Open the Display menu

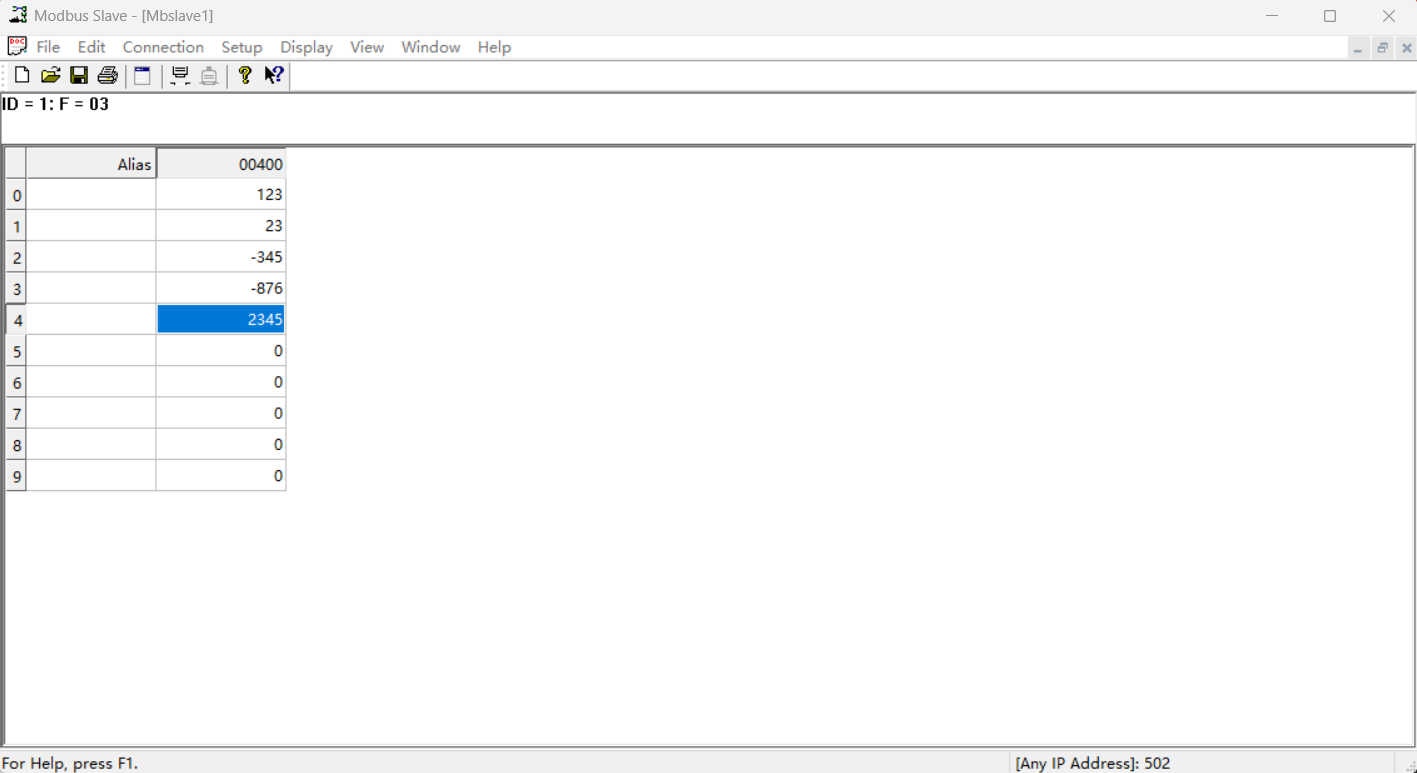pyautogui.click(x=306, y=47)
